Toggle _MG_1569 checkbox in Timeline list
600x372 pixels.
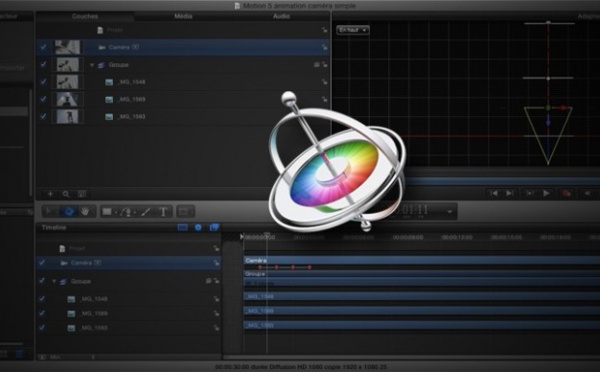pyautogui.click(x=42, y=313)
